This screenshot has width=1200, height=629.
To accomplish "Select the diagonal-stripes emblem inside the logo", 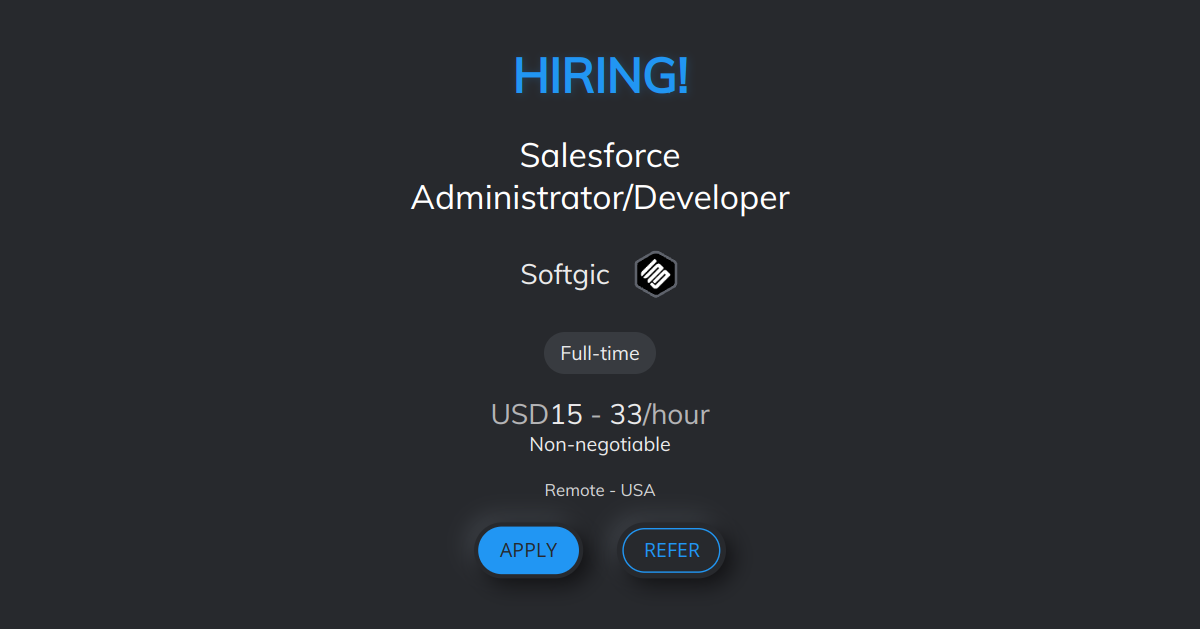I will 655,274.
